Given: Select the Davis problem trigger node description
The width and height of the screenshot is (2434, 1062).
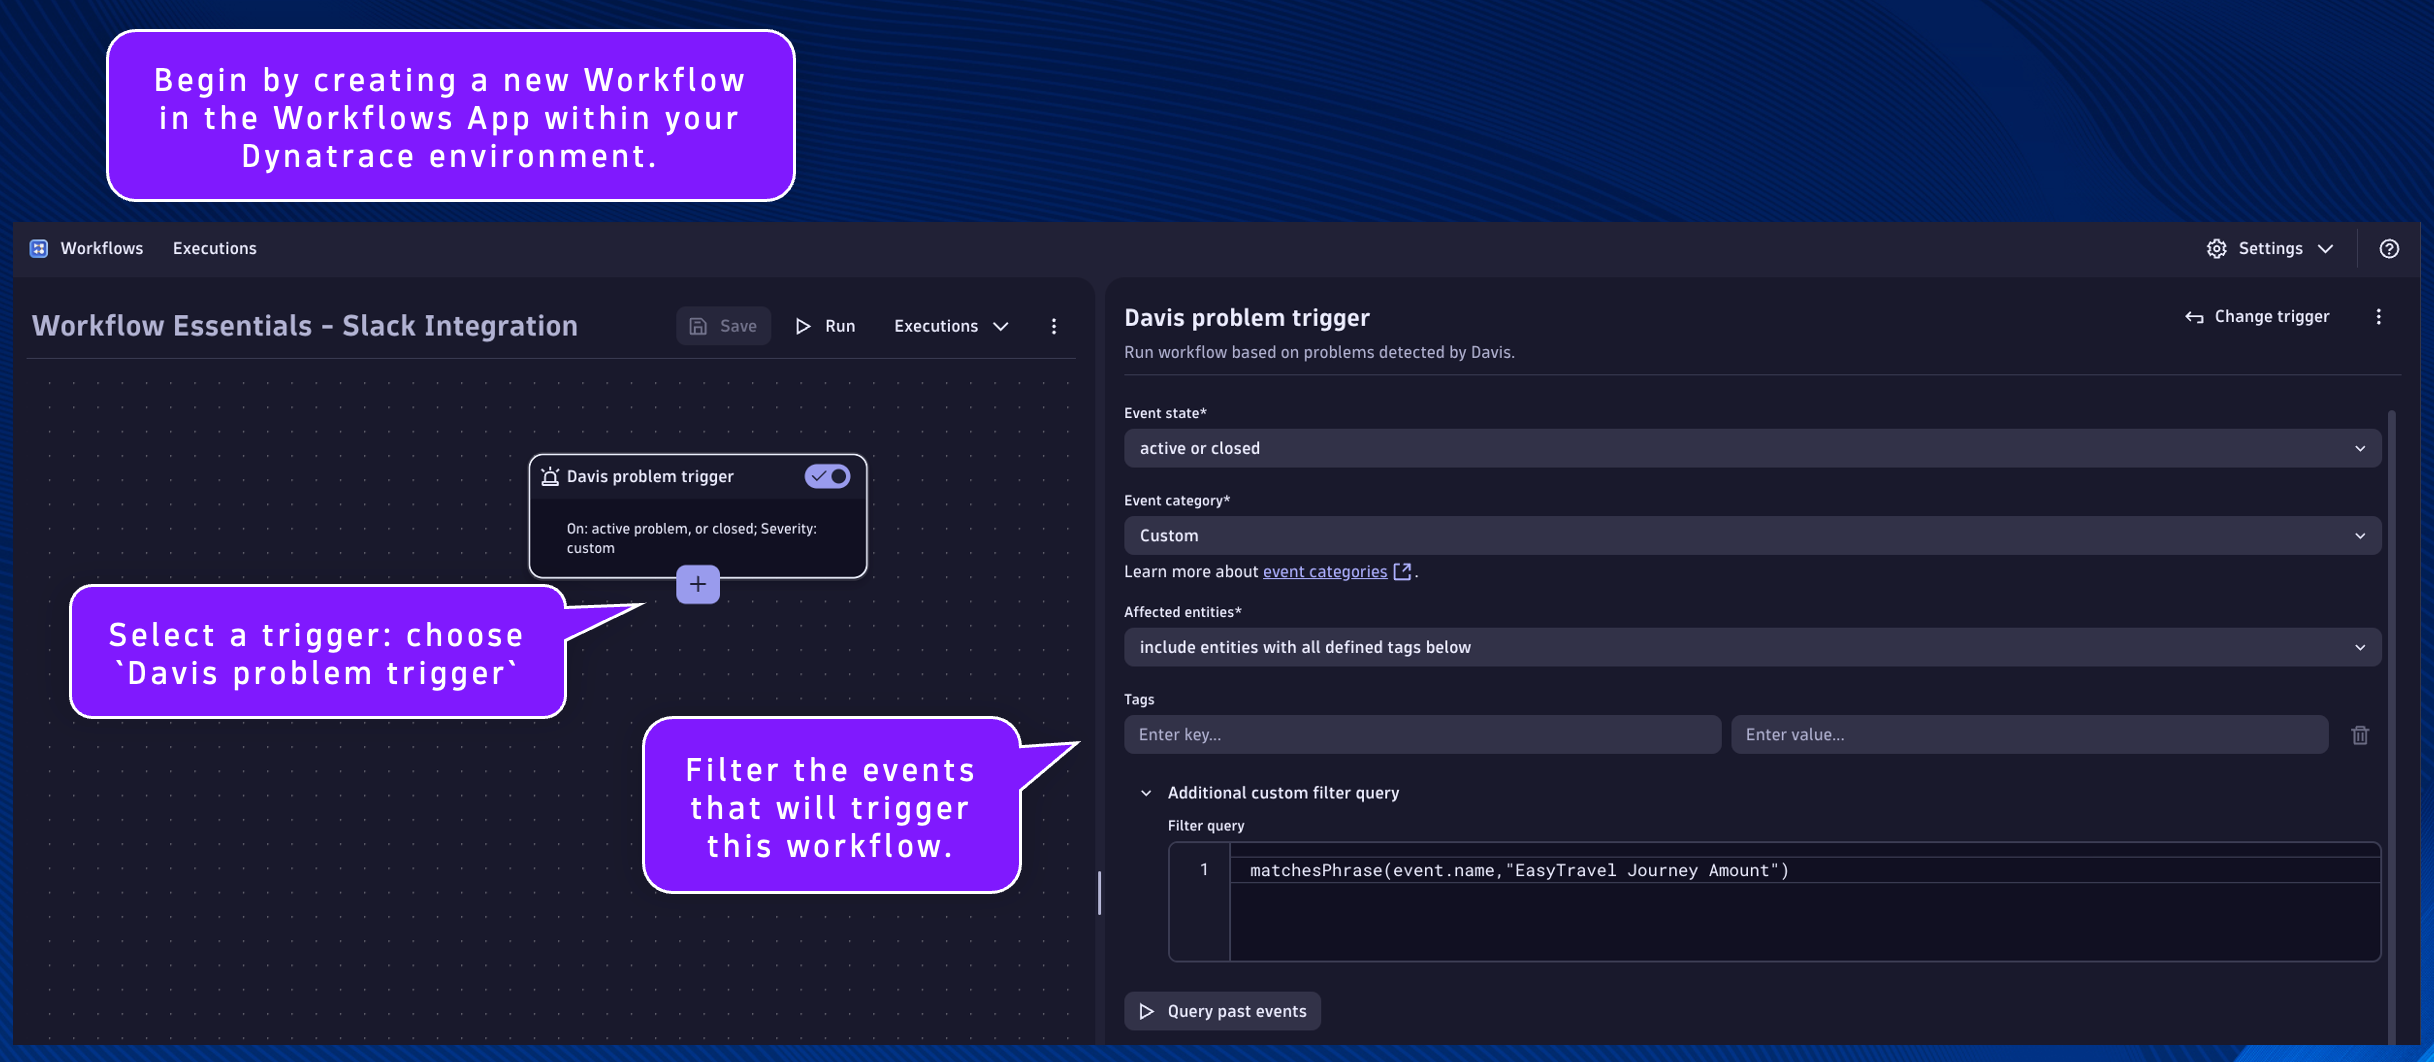Looking at the screenshot, I should (691, 538).
